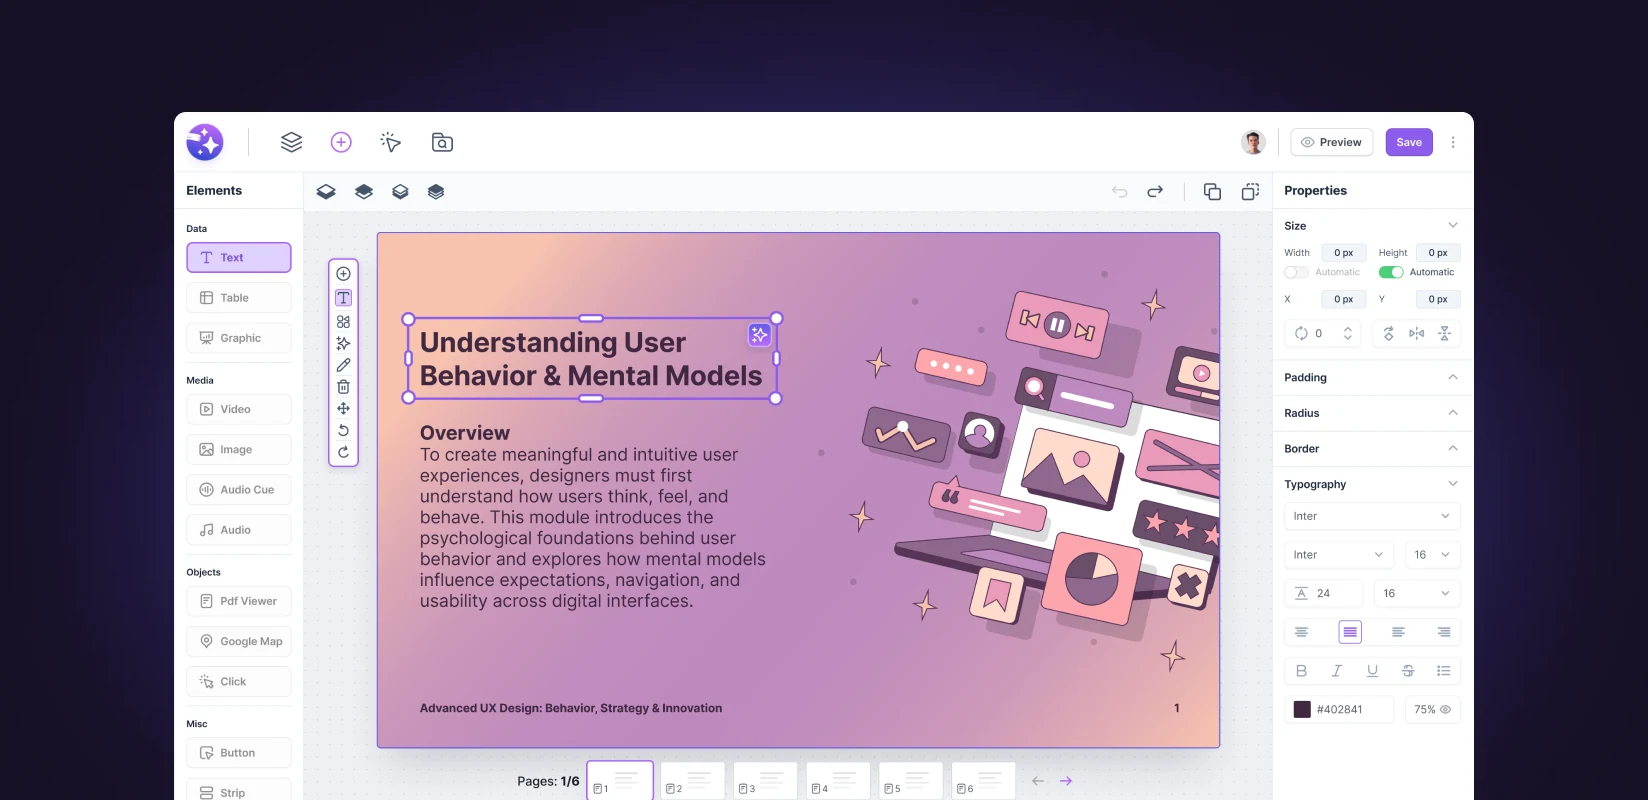Open the layers stack icon in top bar

coord(291,142)
